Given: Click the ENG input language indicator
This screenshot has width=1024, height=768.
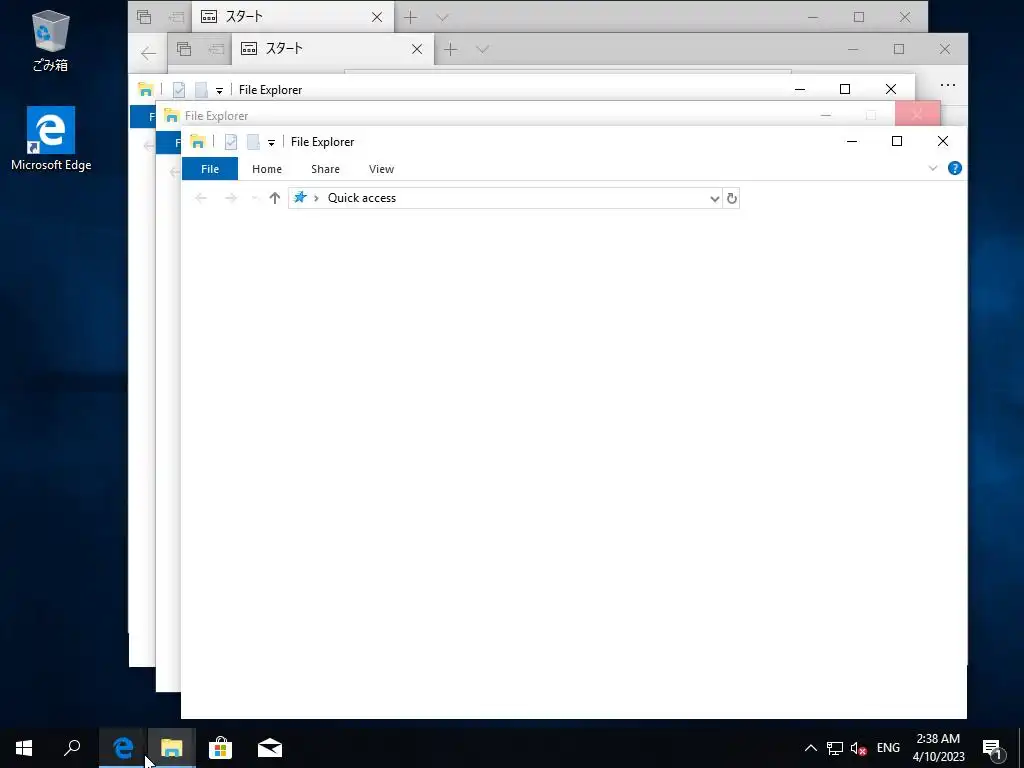Looking at the screenshot, I should coord(888,748).
